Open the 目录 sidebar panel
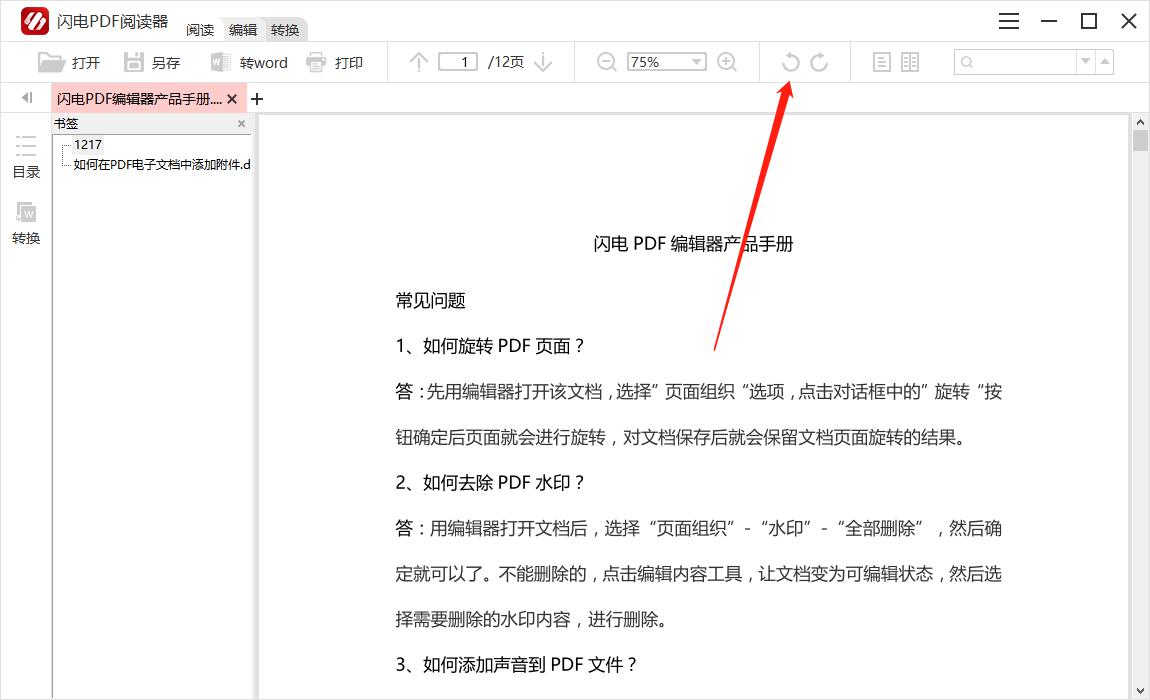 point(26,157)
